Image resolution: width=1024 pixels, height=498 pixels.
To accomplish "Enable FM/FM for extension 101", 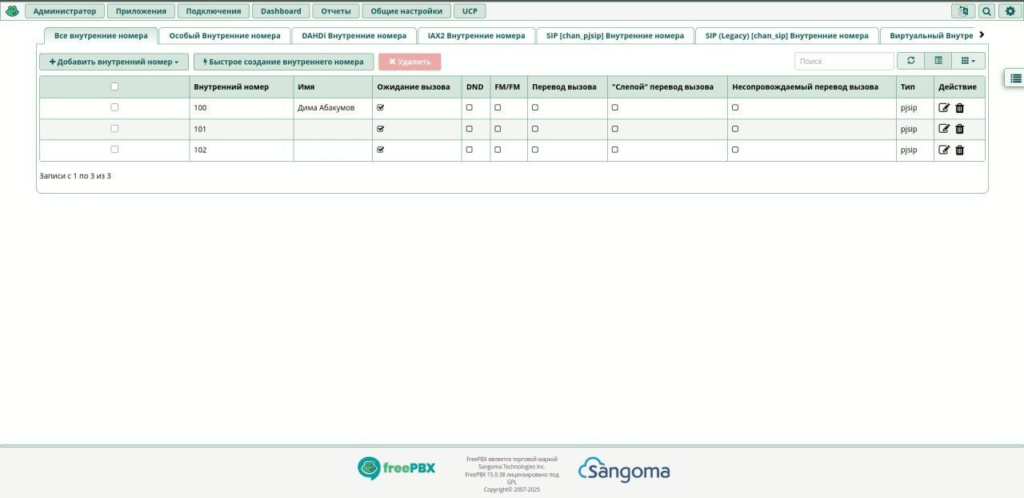I will 498,129.
